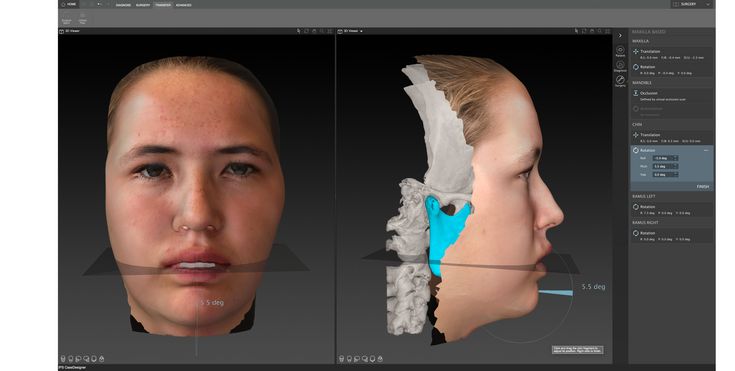Click last head-view icon in left viewer bottom
Image resolution: width=735 pixels, height=371 pixels.
[102, 359]
